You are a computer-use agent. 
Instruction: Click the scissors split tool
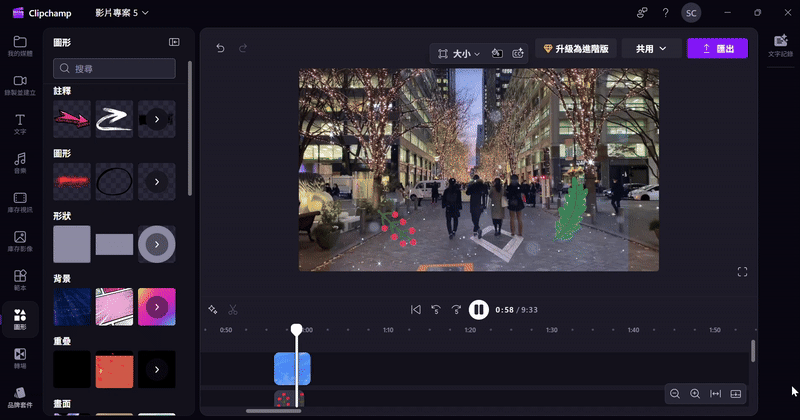(232, 310)
